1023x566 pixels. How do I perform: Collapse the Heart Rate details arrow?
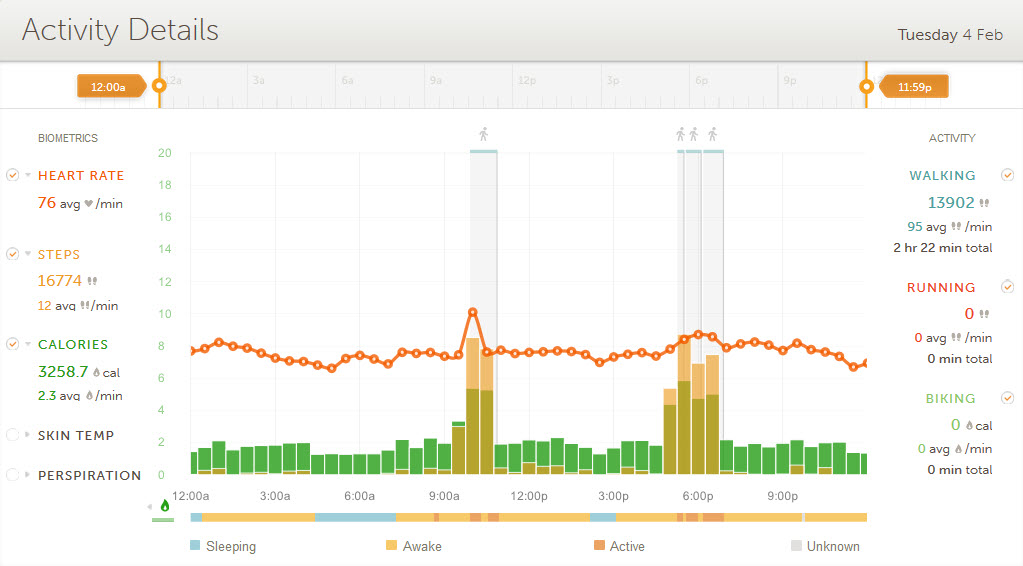point(28,175)
